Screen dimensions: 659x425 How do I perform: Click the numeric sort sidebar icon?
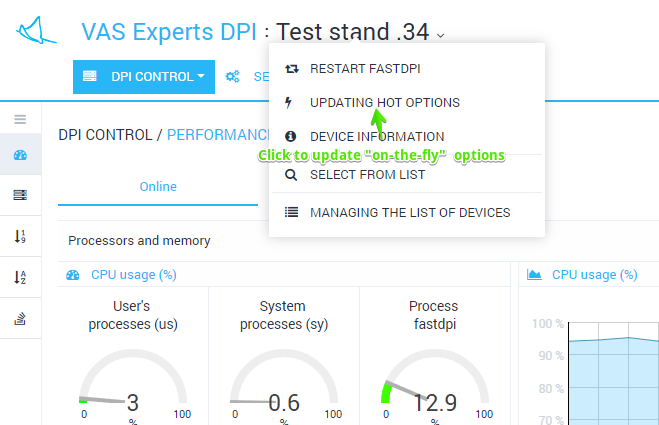20,236
